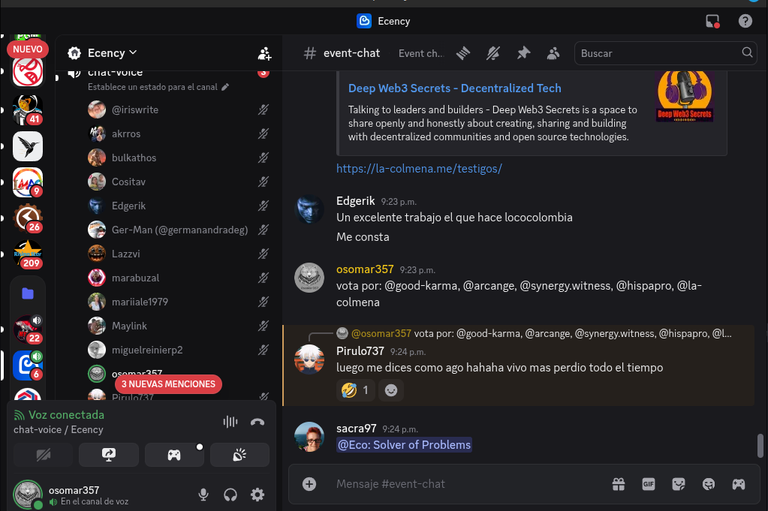Click the NUEVO unread indicator
This screenshot has width=768, height=511.
pyautogui.click(x=27, y=49)
